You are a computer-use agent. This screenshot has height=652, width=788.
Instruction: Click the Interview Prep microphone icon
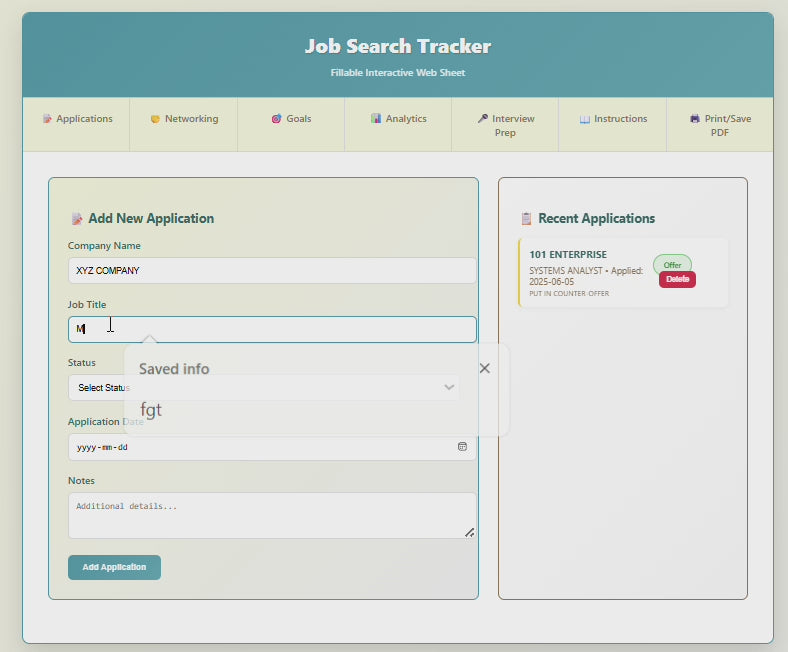[x=482, y=119]
